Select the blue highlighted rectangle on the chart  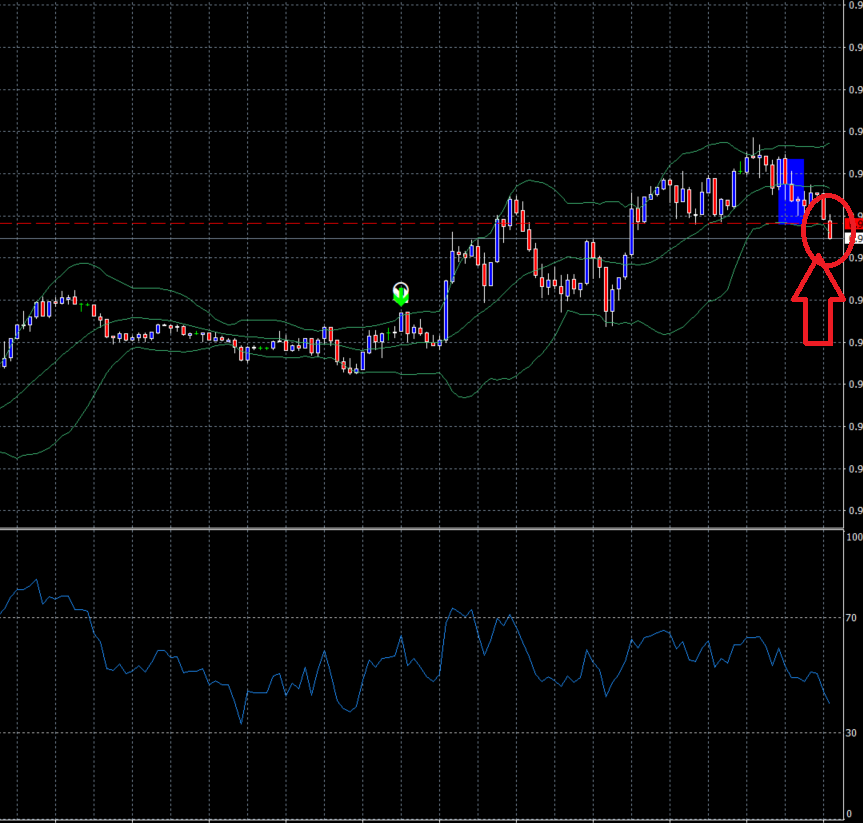(x=790, y=190)
